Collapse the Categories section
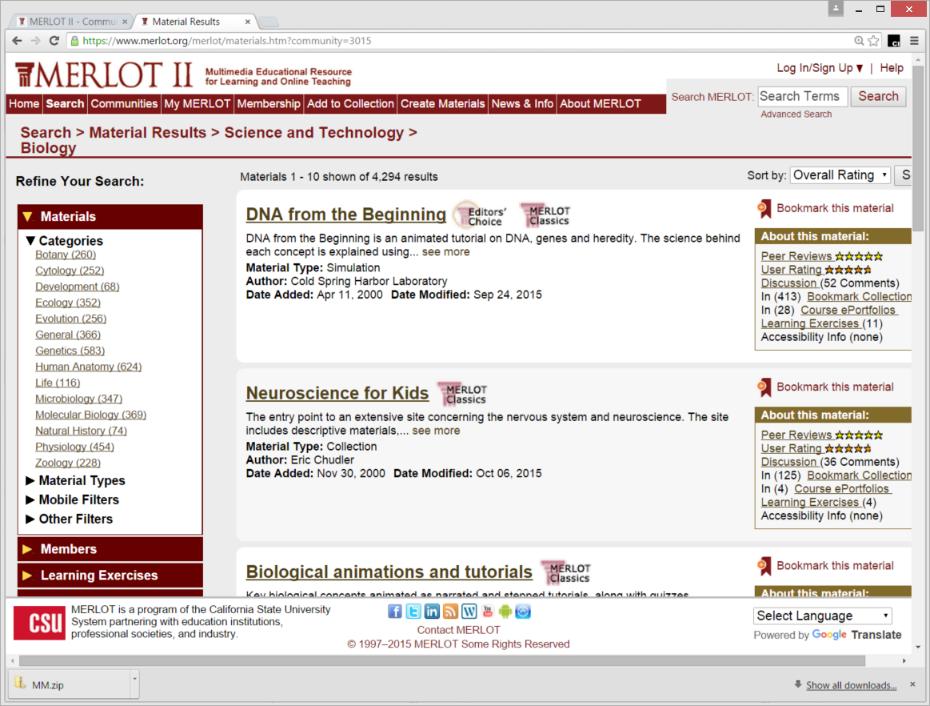This screenshot has height=706, width=930. 30,241
